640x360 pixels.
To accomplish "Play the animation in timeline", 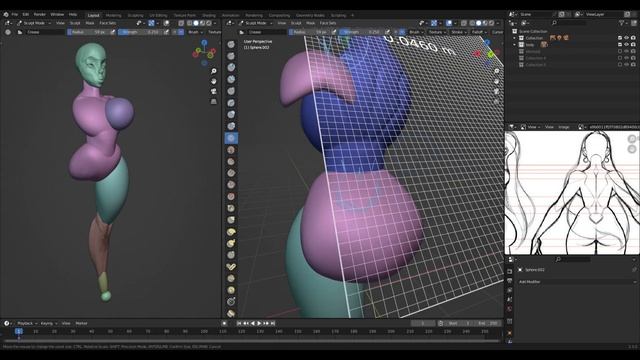I will point(259,323).
